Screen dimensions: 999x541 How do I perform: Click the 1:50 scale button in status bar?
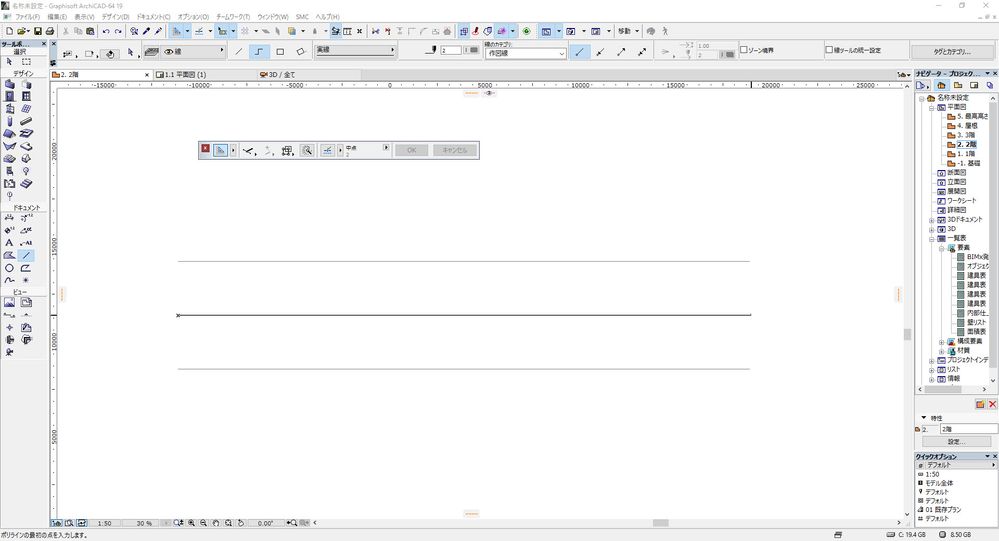click(104, 523)
